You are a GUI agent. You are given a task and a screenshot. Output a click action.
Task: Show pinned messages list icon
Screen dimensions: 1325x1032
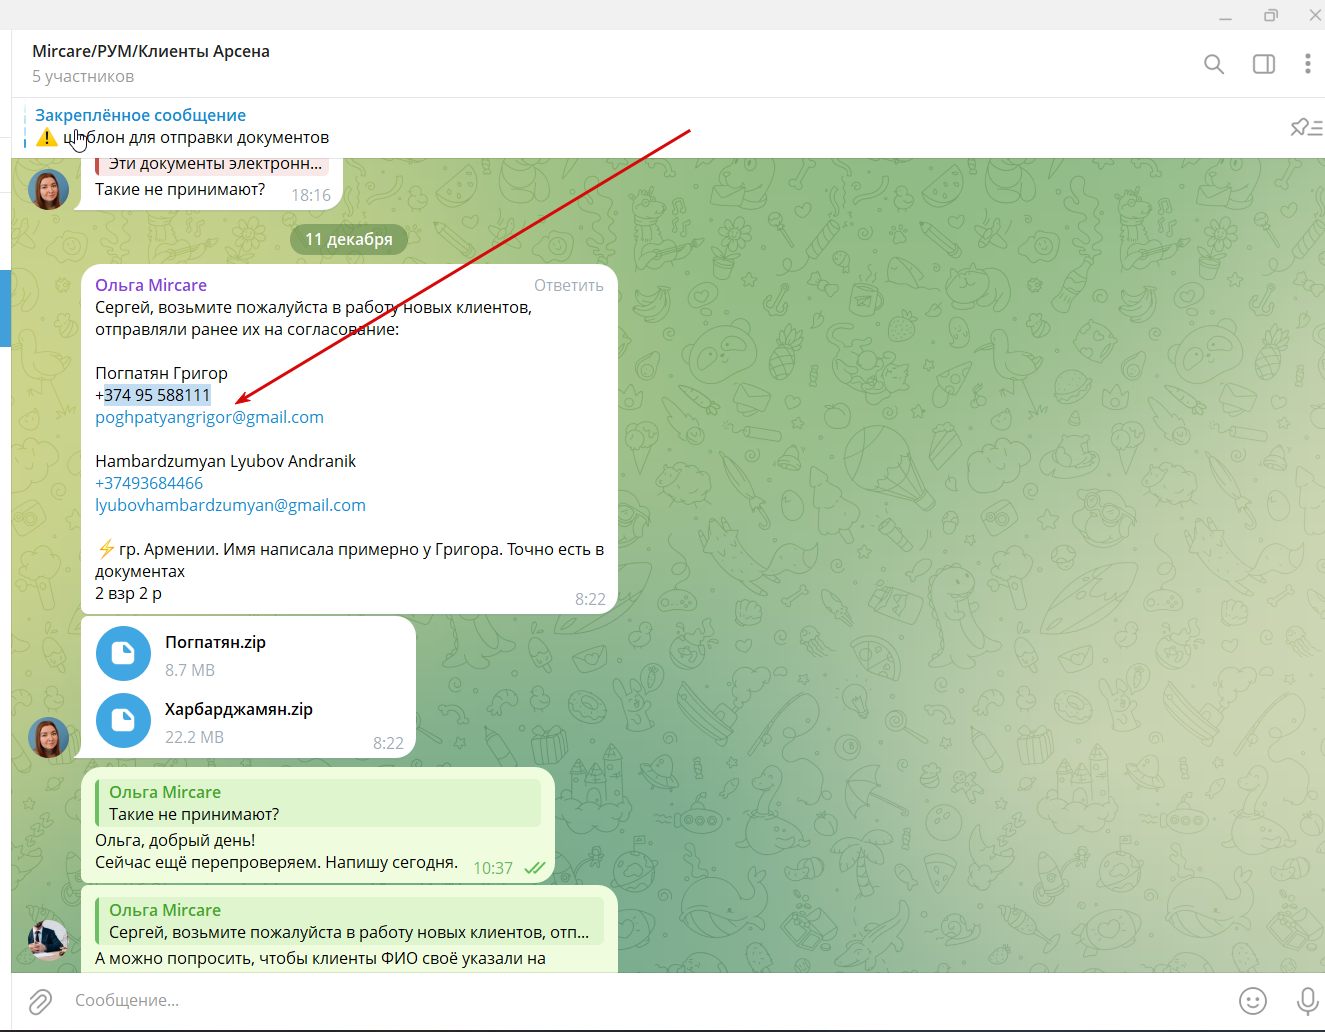click(1306, 127)
